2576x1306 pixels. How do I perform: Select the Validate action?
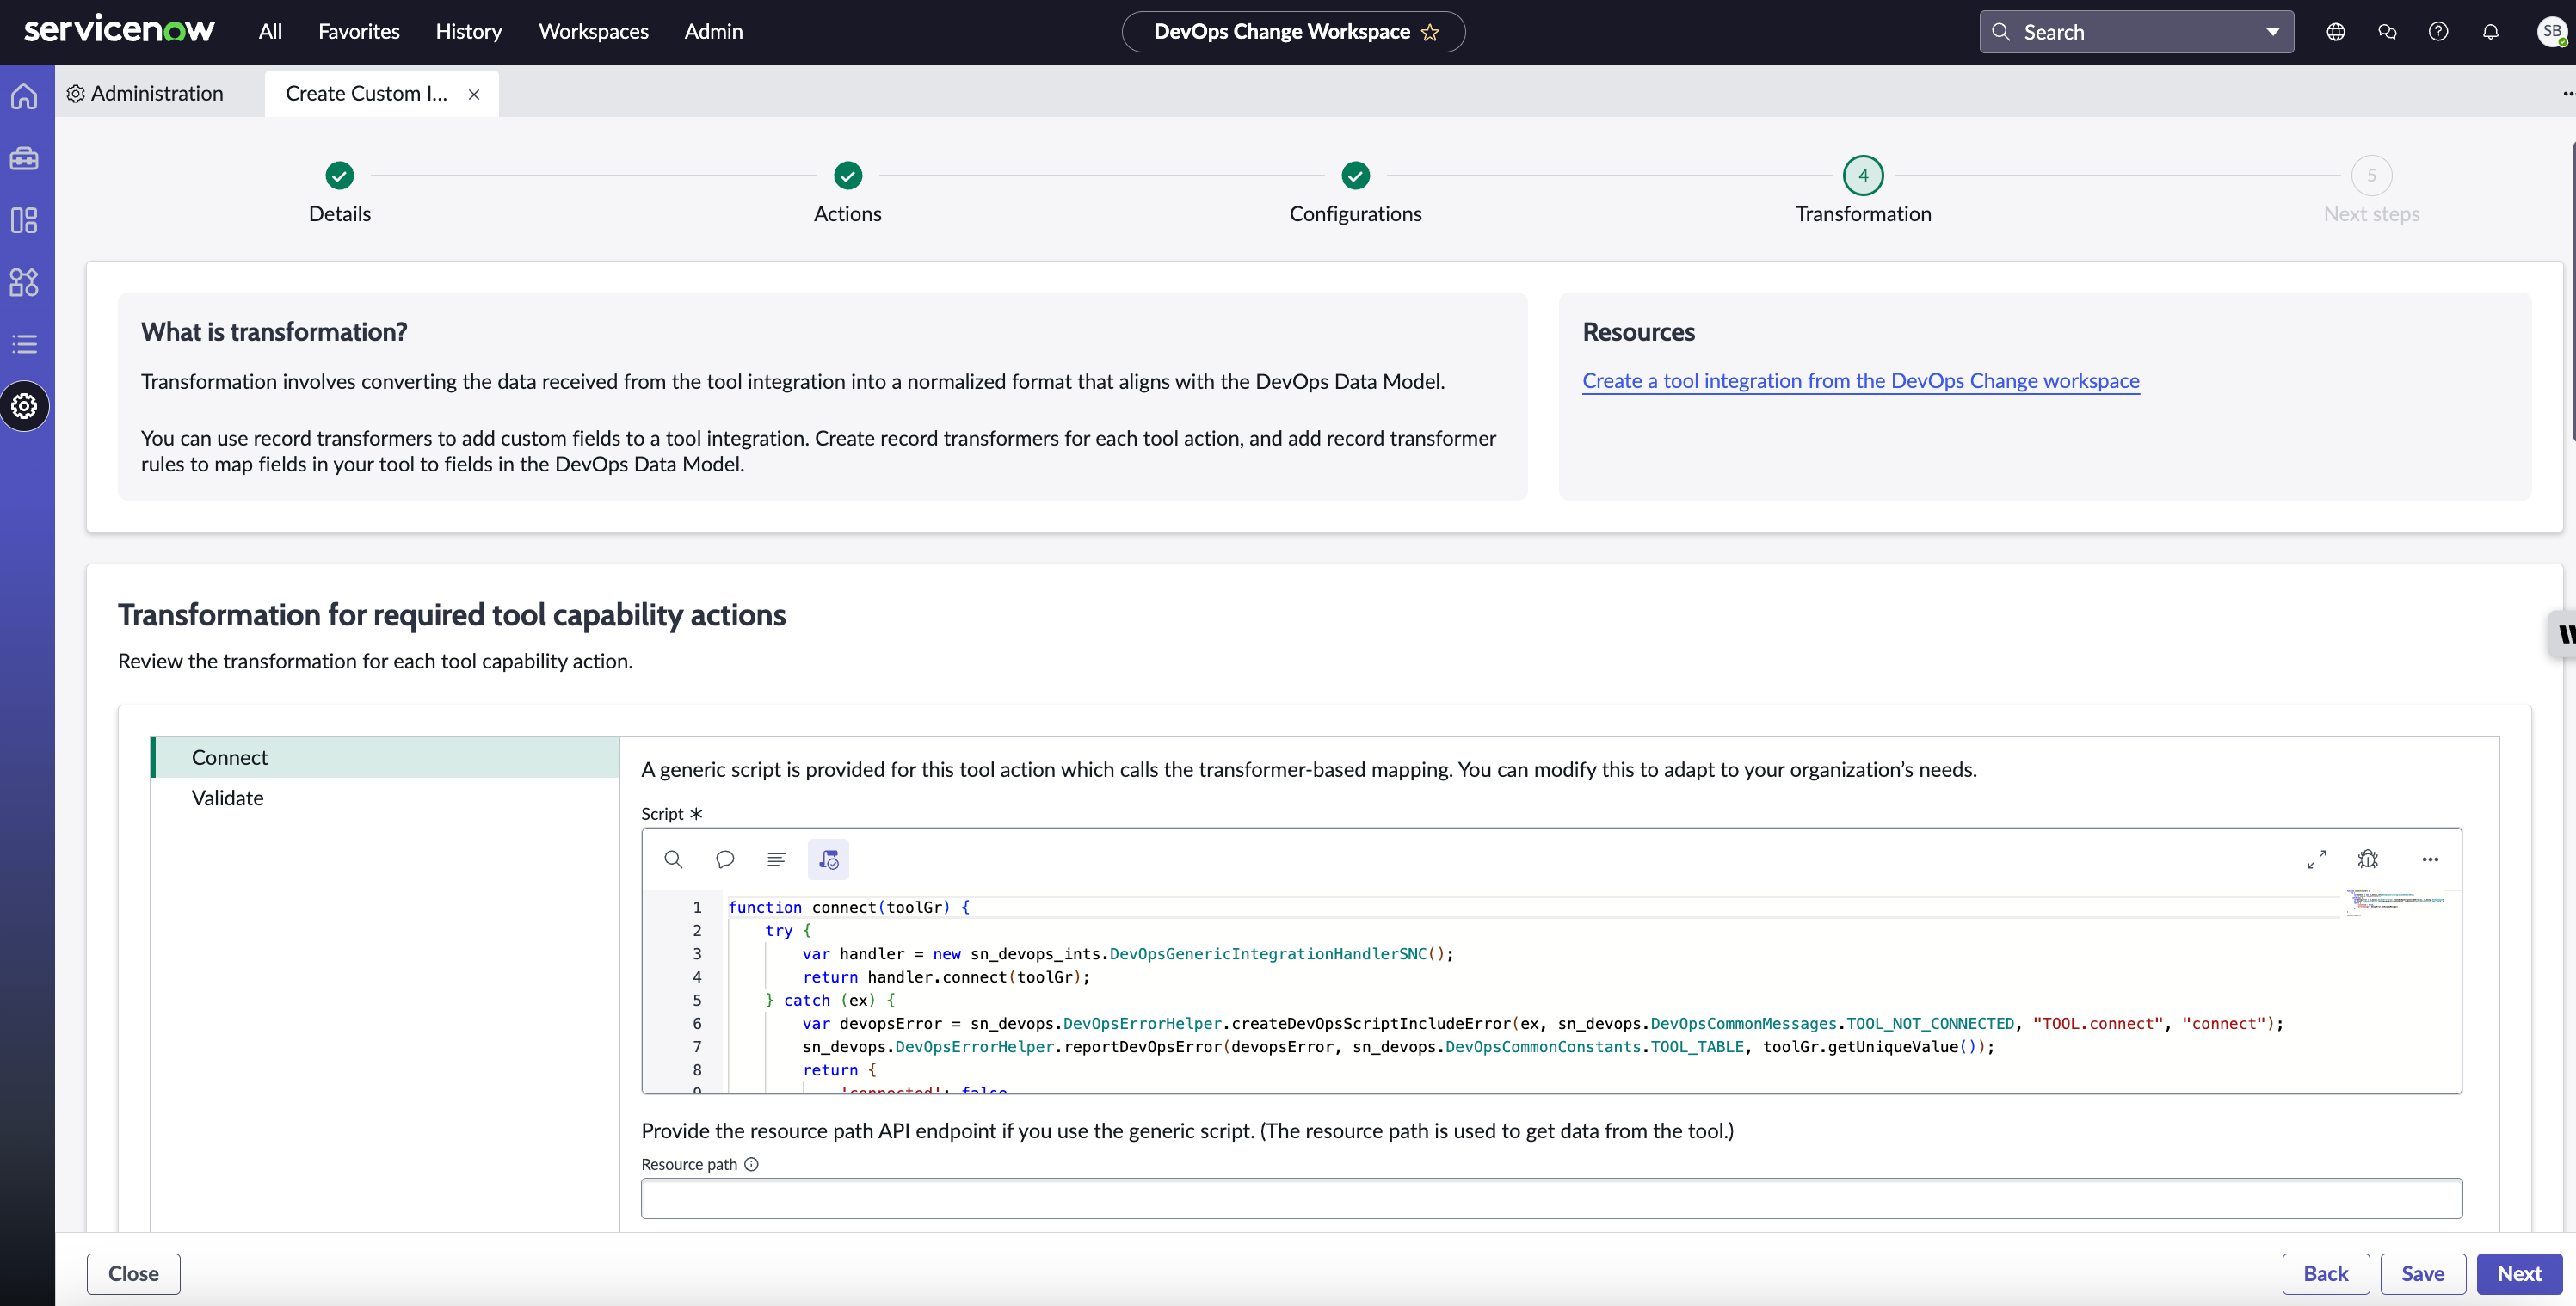tap(385, 798)
